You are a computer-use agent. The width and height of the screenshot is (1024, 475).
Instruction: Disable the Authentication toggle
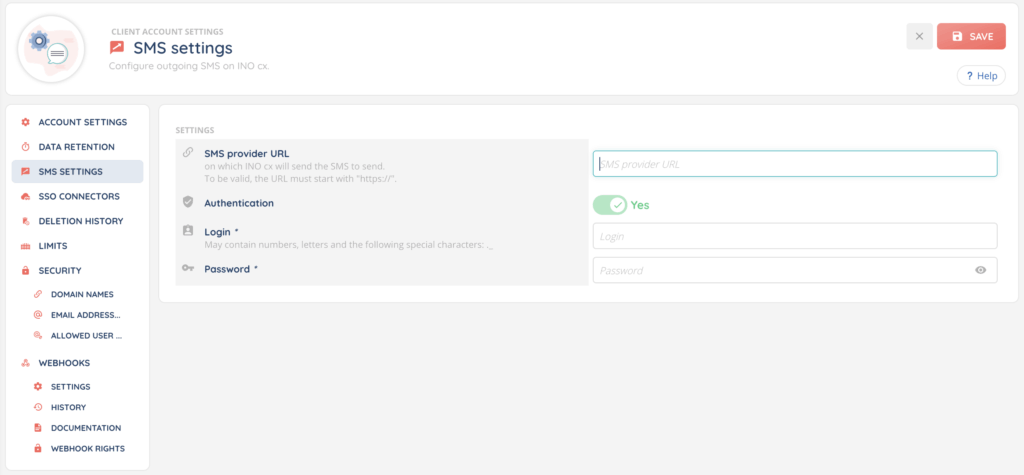pyautogui.click(x=609, y=205)
